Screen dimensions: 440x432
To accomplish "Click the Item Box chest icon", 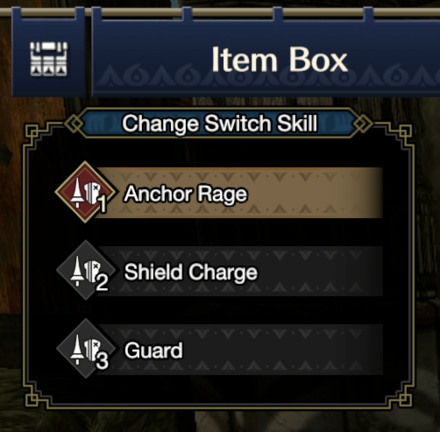I will (49, 59).
